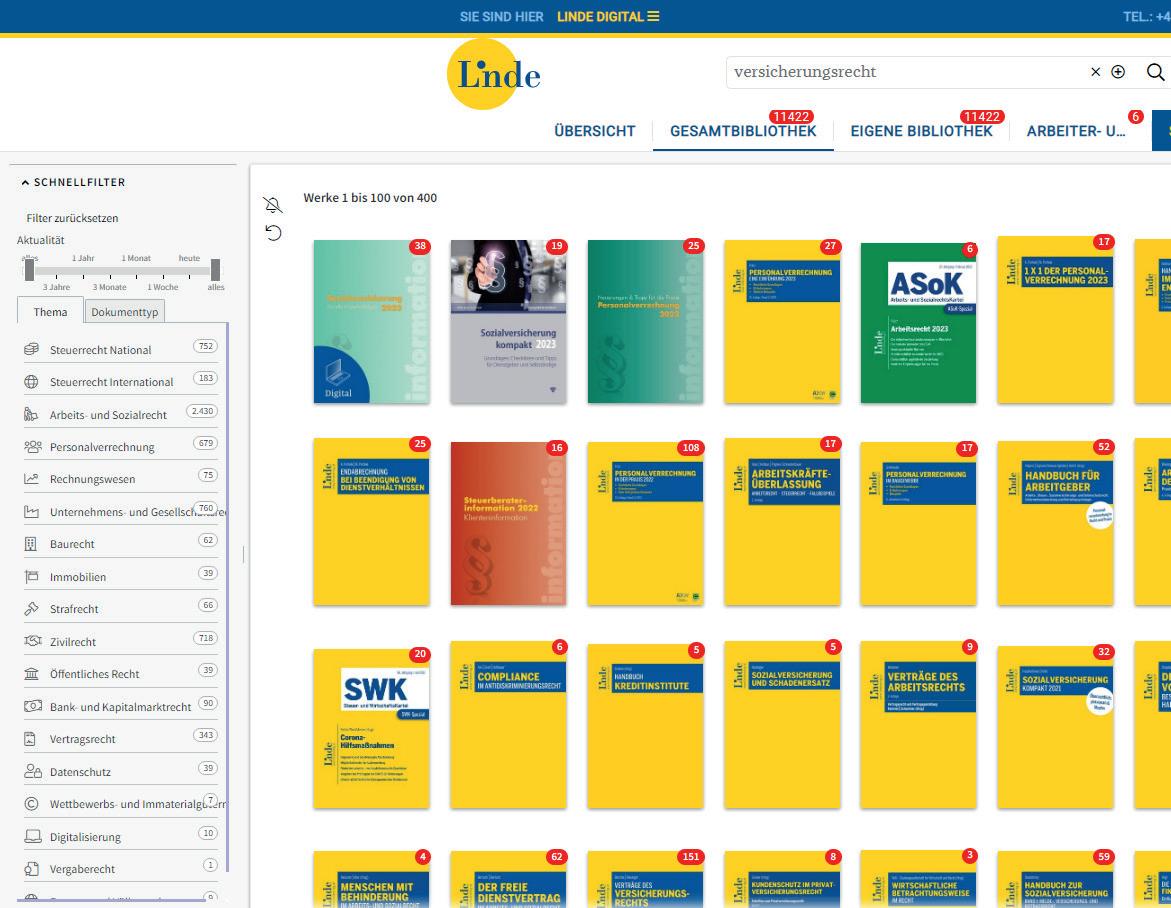Select the Steuerrecht International globe icon

tap(31, 382)
